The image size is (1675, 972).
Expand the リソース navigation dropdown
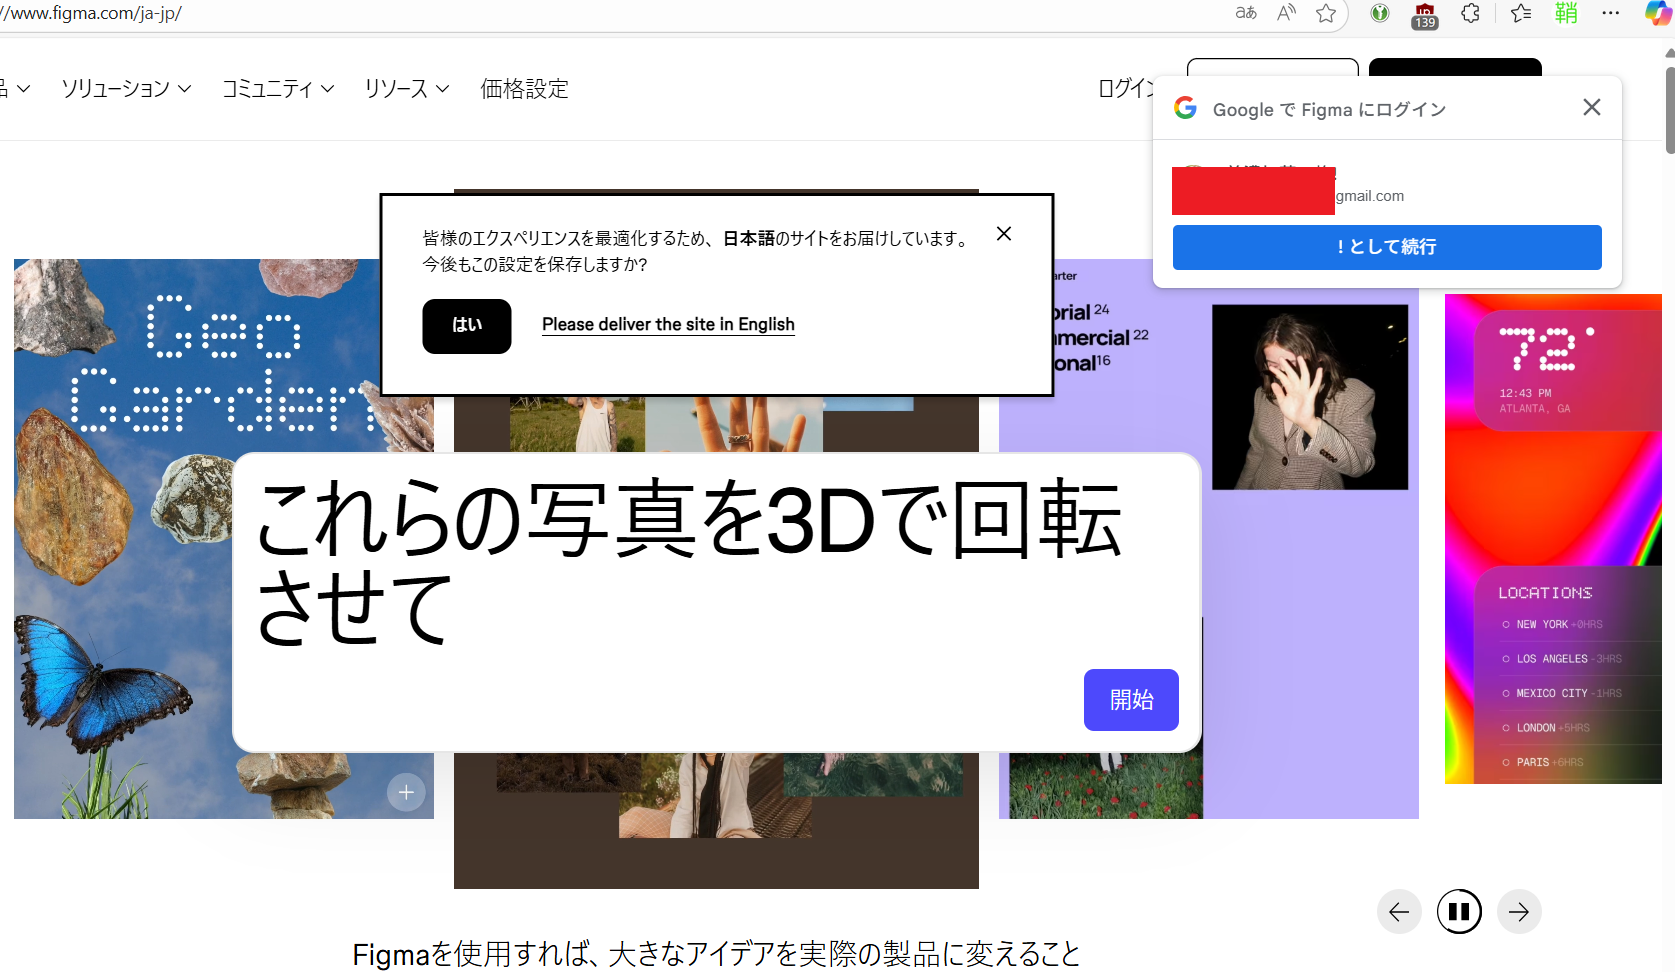point(405,89)
